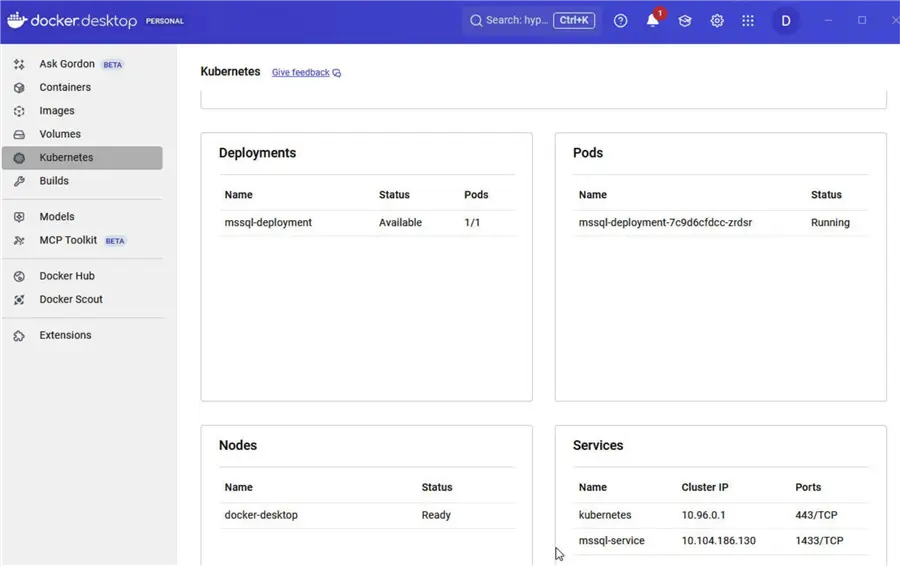The height and width of the screenshot is (566, 900).
Task: Click the Docker Hub icon
Action: (x=19, y=276)
